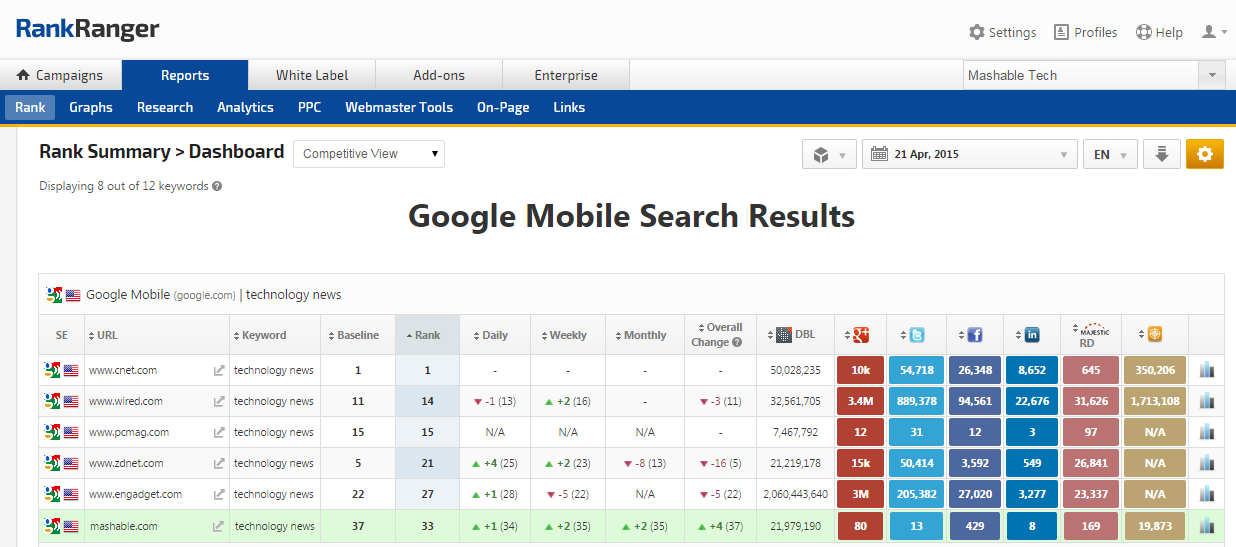Click the help icon beside keyword count
The width and height of the screenshot is (1236, 547).
pyautogui.click(x=217, y=186)
